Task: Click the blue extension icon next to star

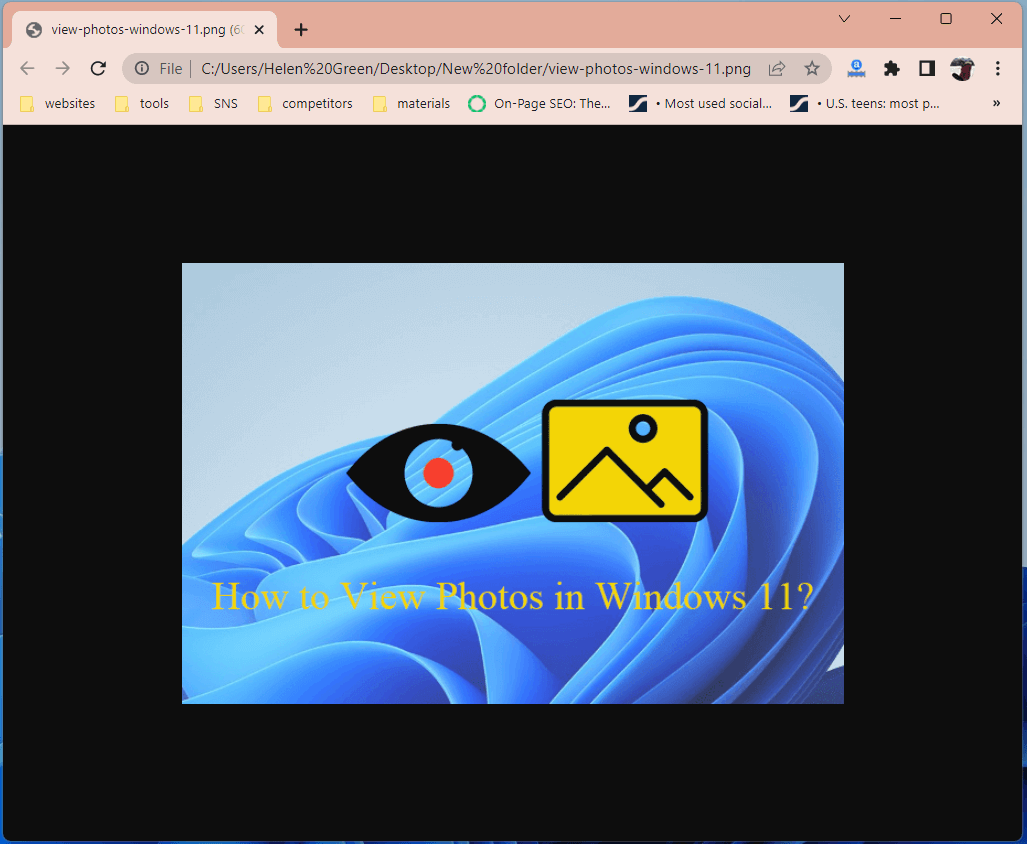Action: [856, 69]
